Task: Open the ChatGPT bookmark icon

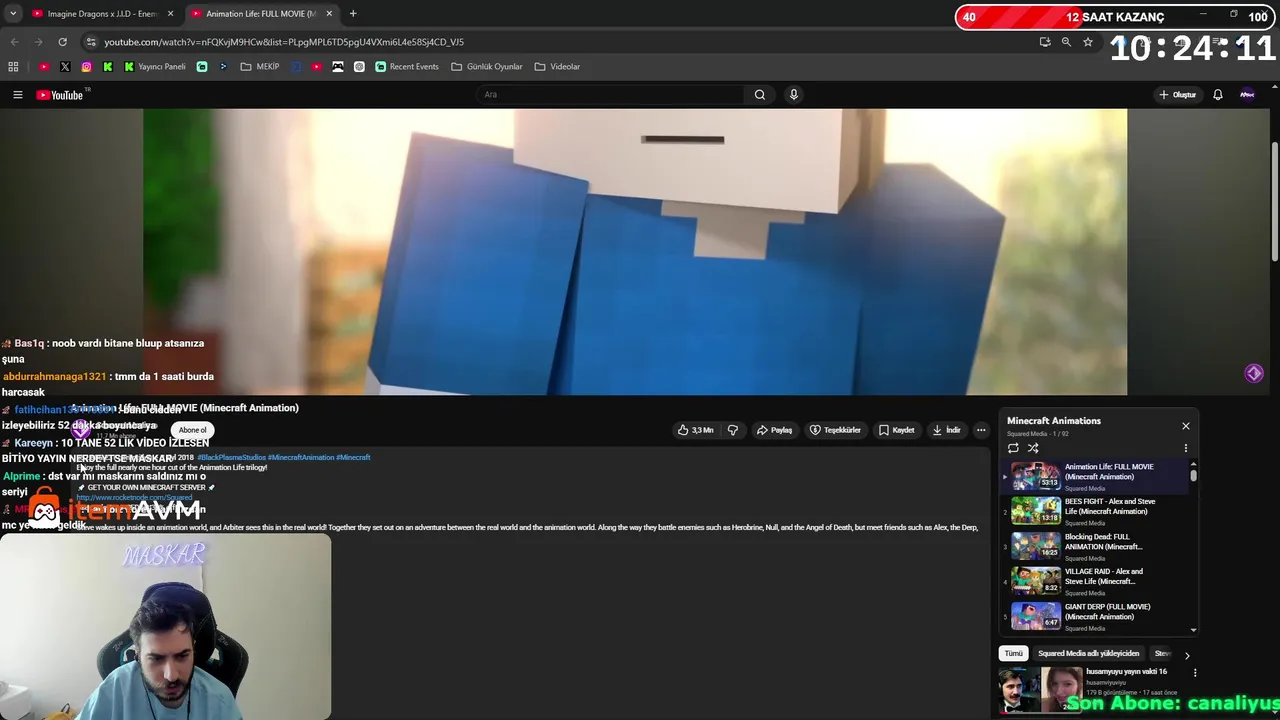Action: pyautogui.click(x=359, y=67)
